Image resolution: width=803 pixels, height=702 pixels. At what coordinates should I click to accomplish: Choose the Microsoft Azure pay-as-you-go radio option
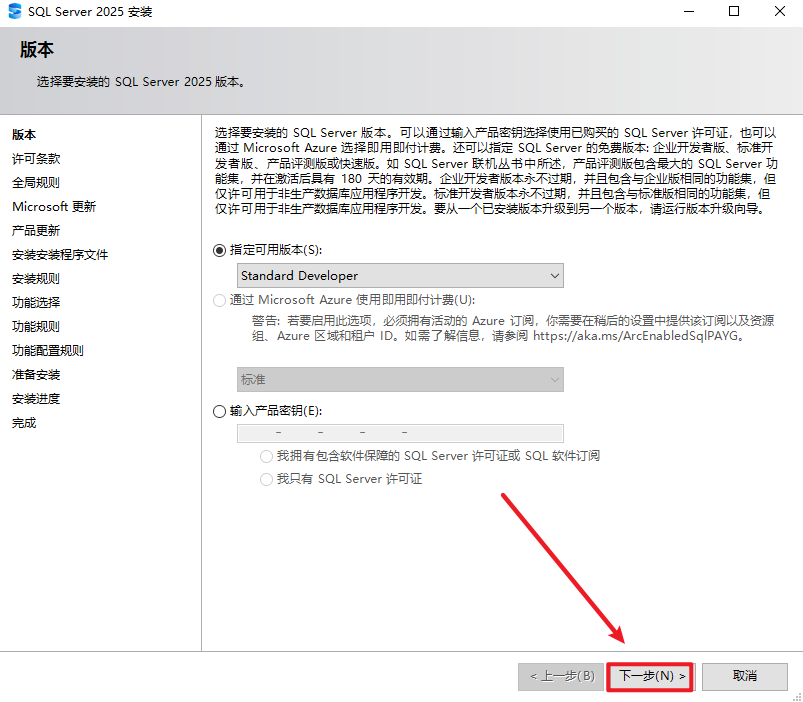[220, 299]
